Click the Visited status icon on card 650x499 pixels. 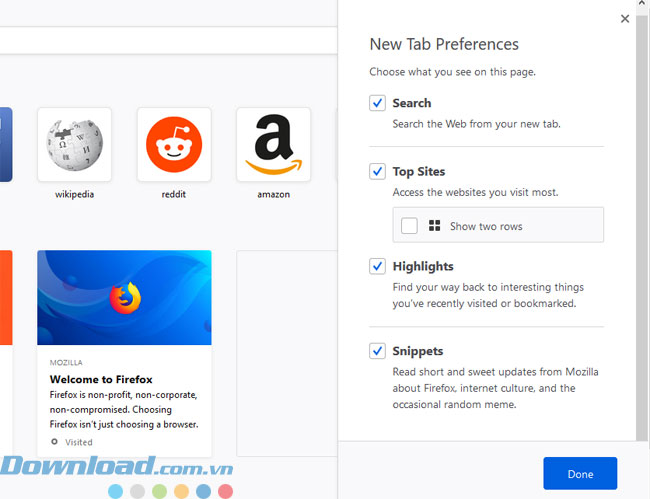(x=54, y=442)
